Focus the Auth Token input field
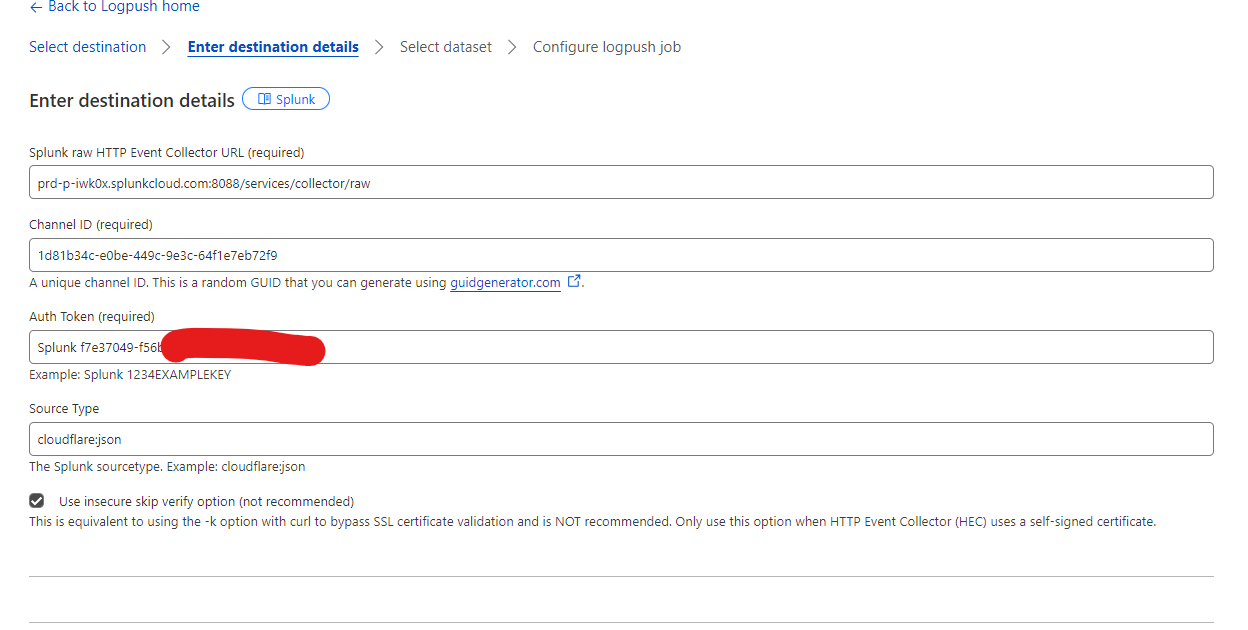Screen dimensions: 1248x630 [760, 347]
